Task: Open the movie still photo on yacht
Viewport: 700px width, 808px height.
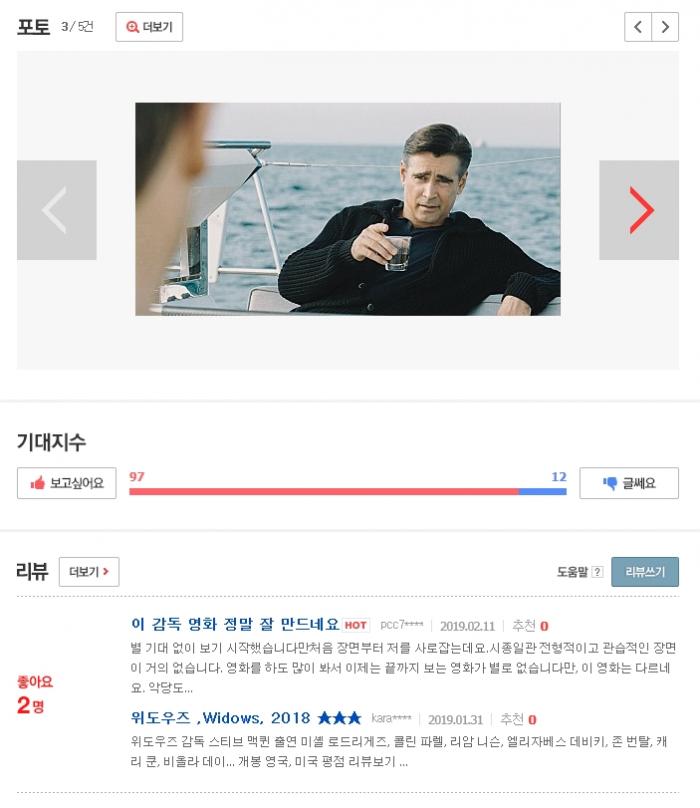Action: point(348,209)
